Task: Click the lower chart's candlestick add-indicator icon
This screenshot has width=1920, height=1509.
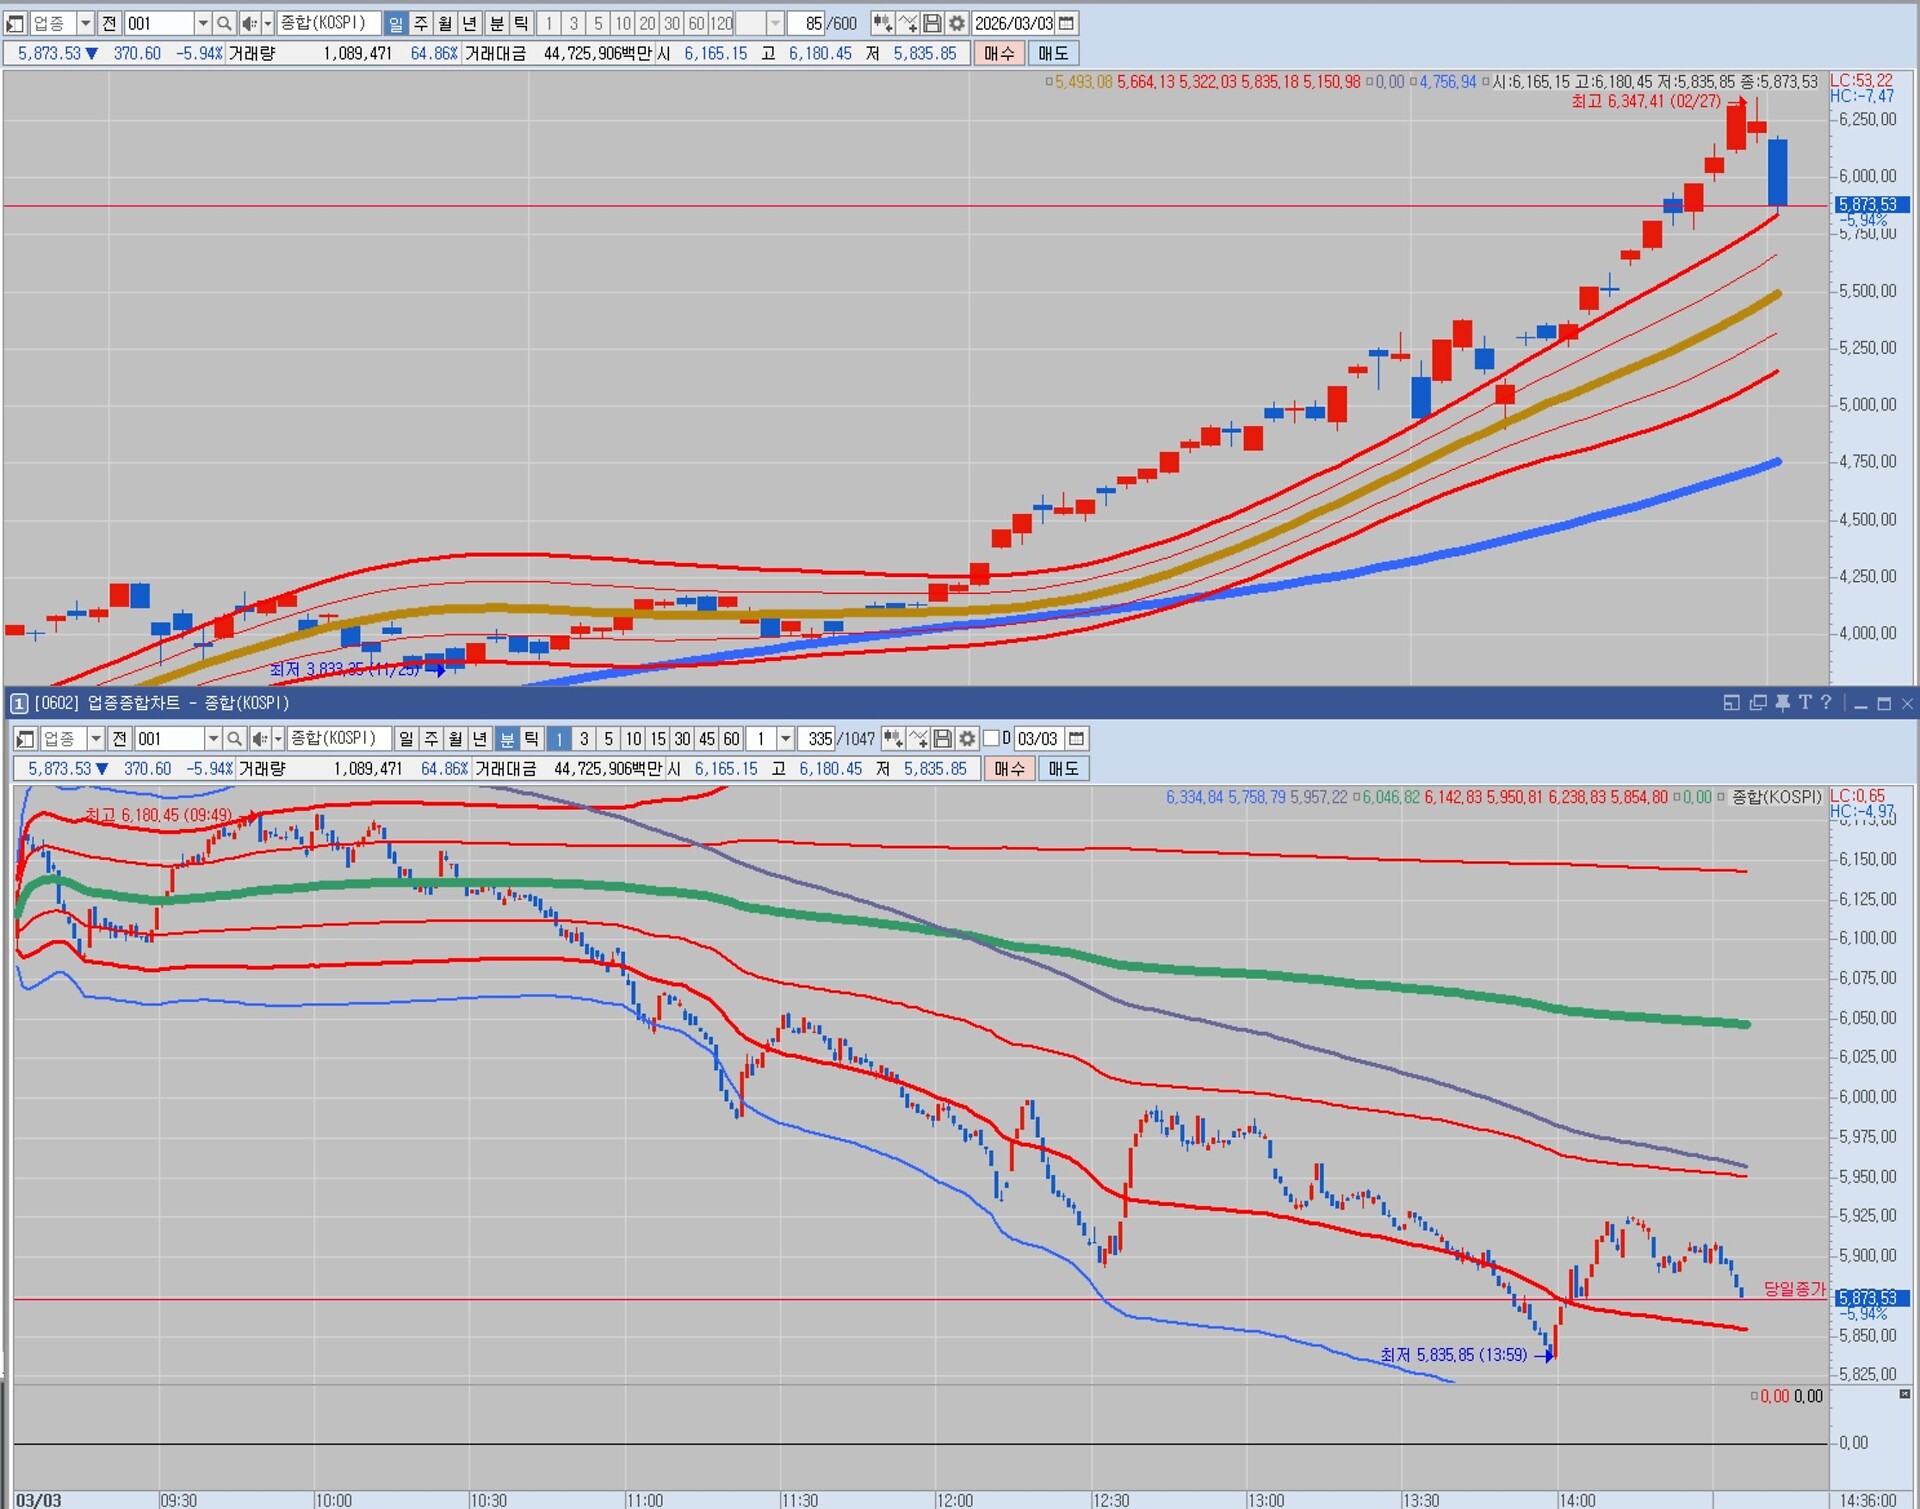Action: pos(892,739)
